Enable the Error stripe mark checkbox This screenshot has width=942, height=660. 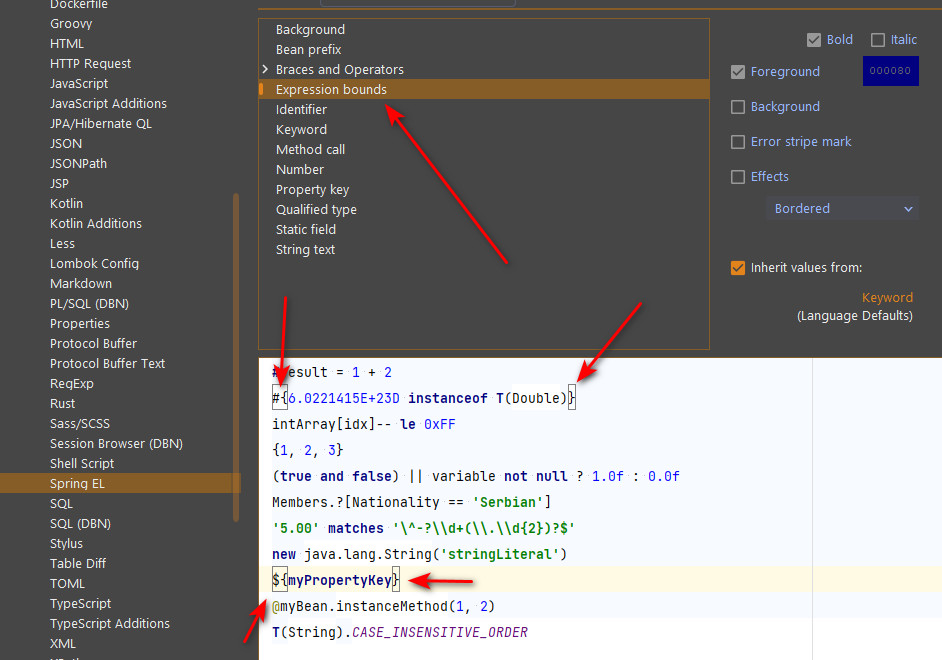click(x=738, y=141)
